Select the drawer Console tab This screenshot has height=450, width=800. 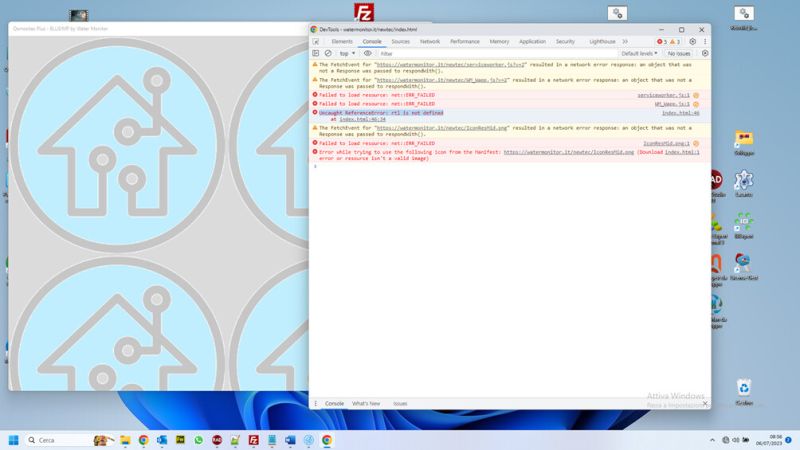[x=334, y=404]
